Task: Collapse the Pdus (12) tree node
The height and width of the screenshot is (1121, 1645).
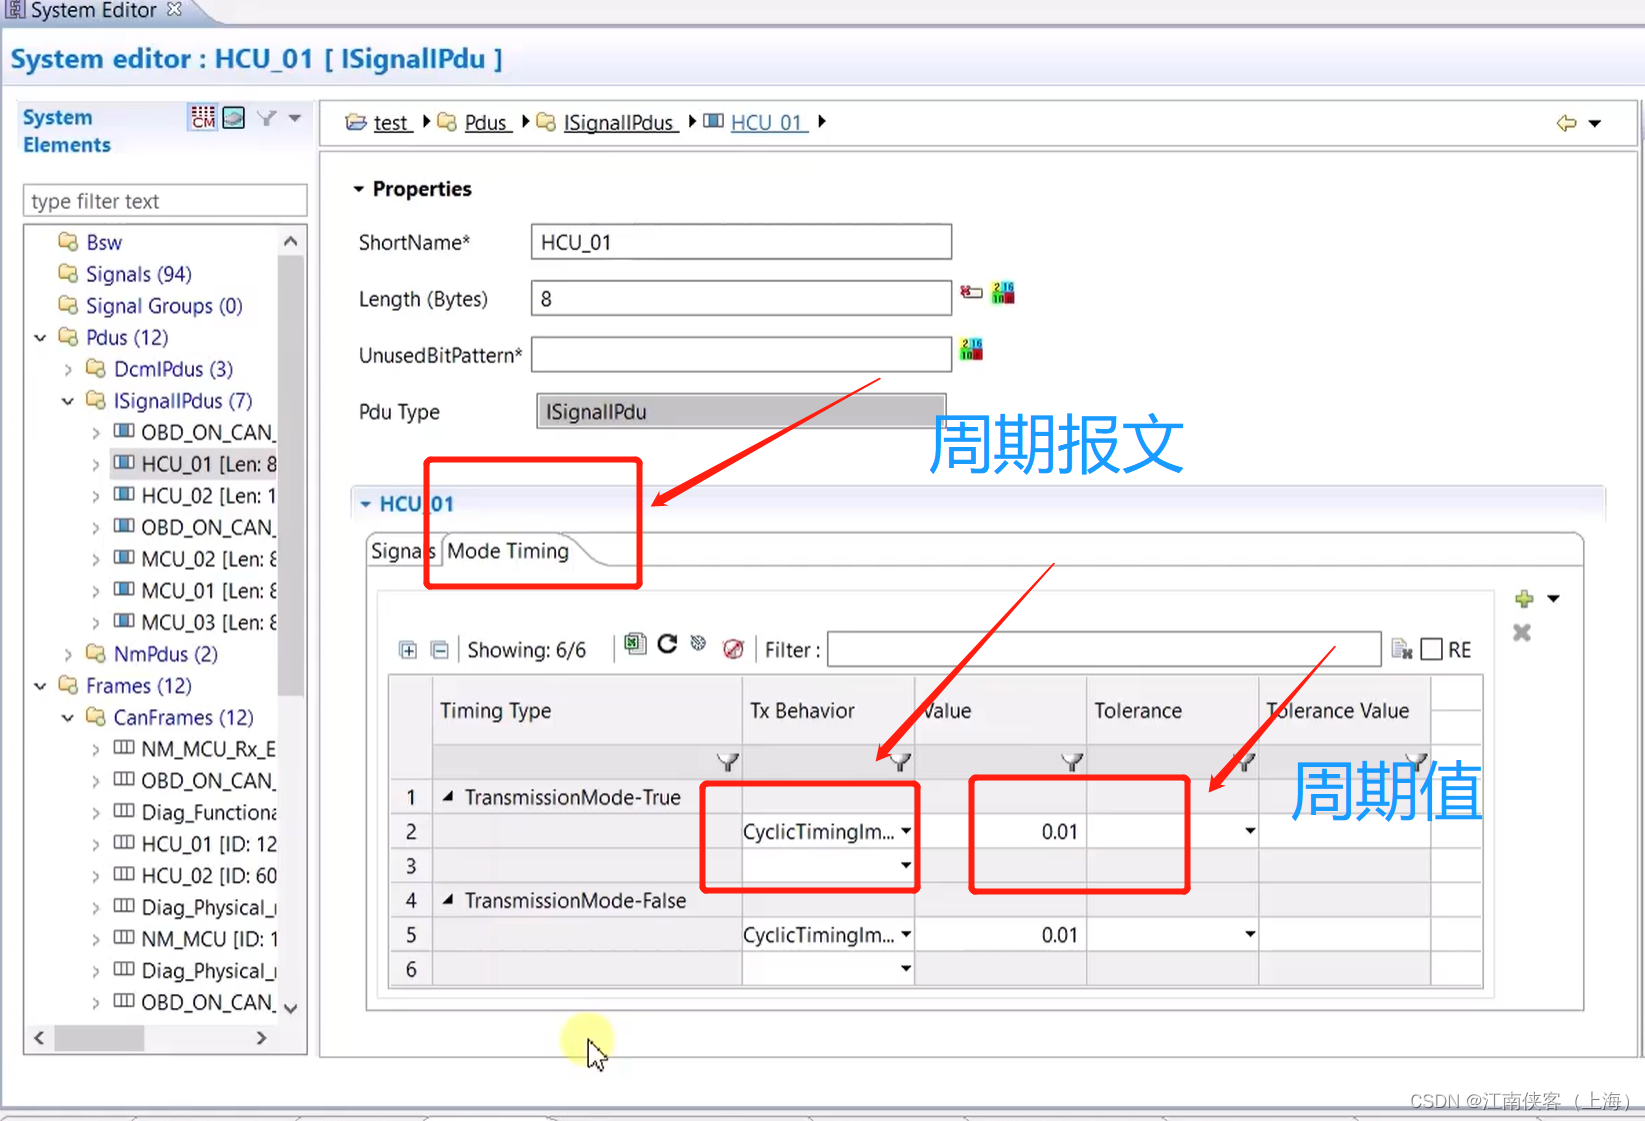Action: (41, 338)
